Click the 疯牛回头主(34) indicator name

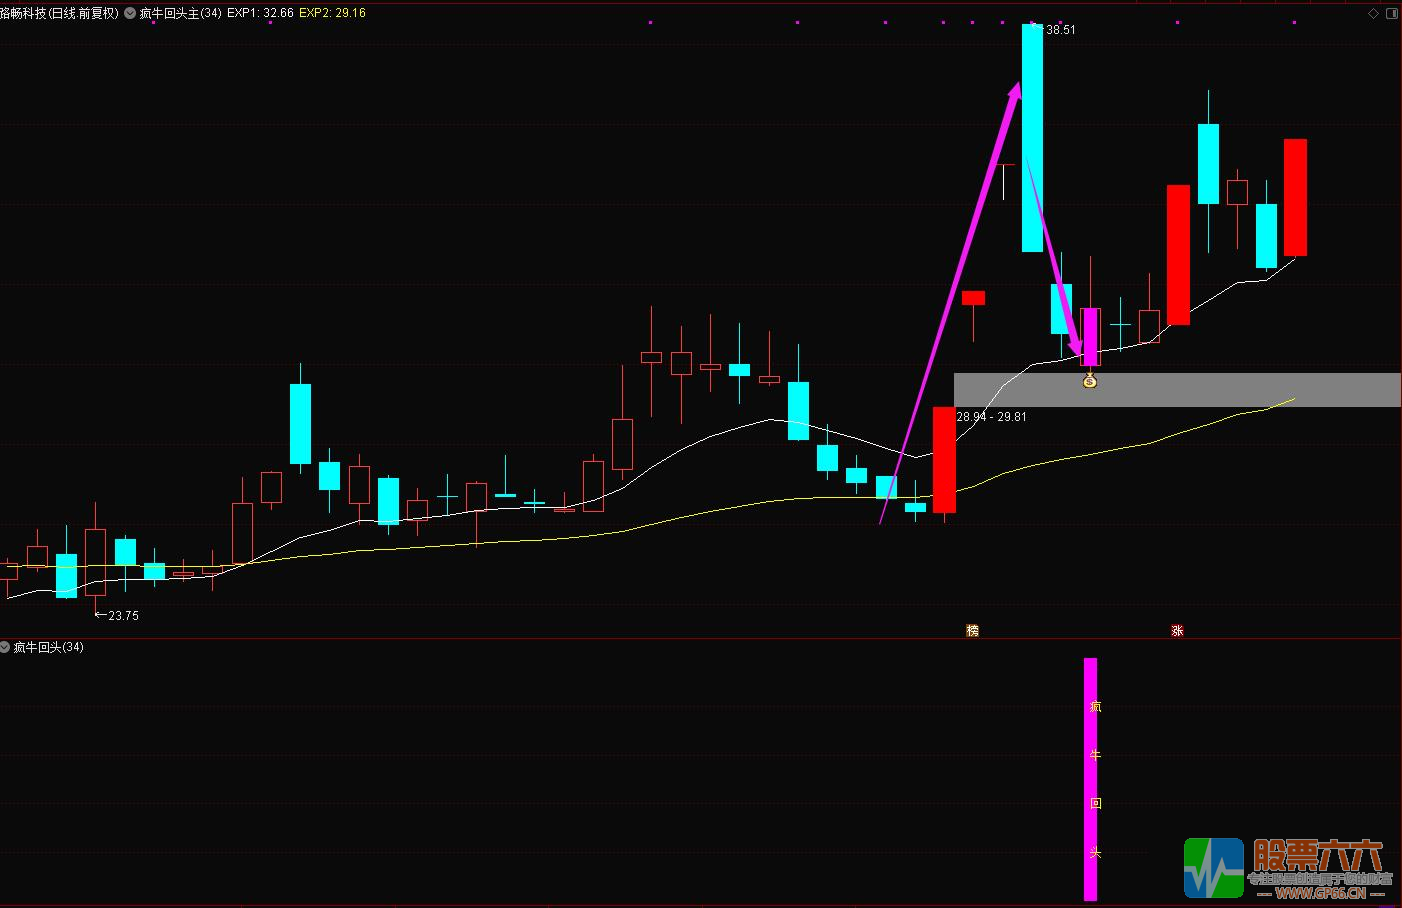pos(181,13)
